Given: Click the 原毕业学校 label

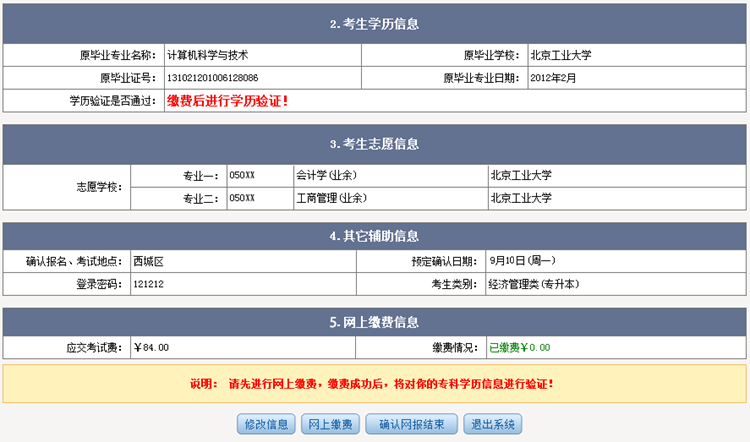Looking at the screenshot, I should 492,55.
